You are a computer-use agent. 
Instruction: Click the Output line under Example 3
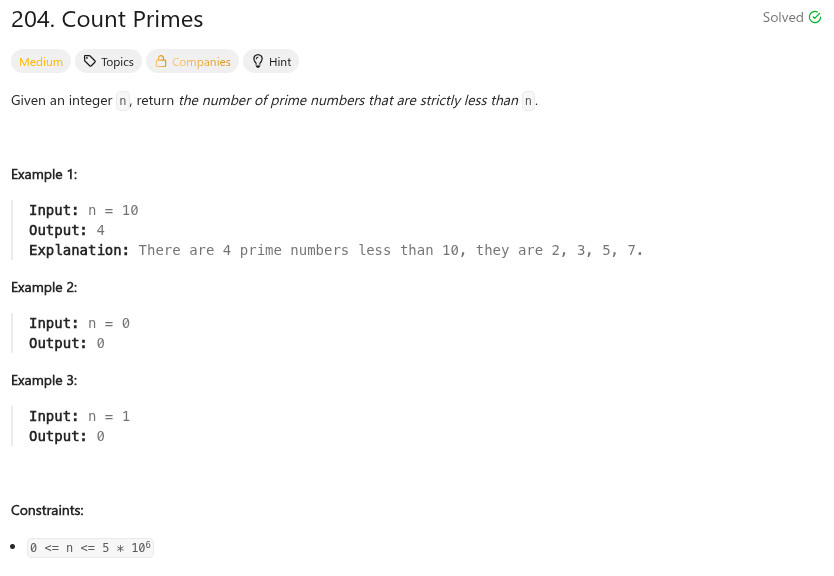click(x=67, y=436)
